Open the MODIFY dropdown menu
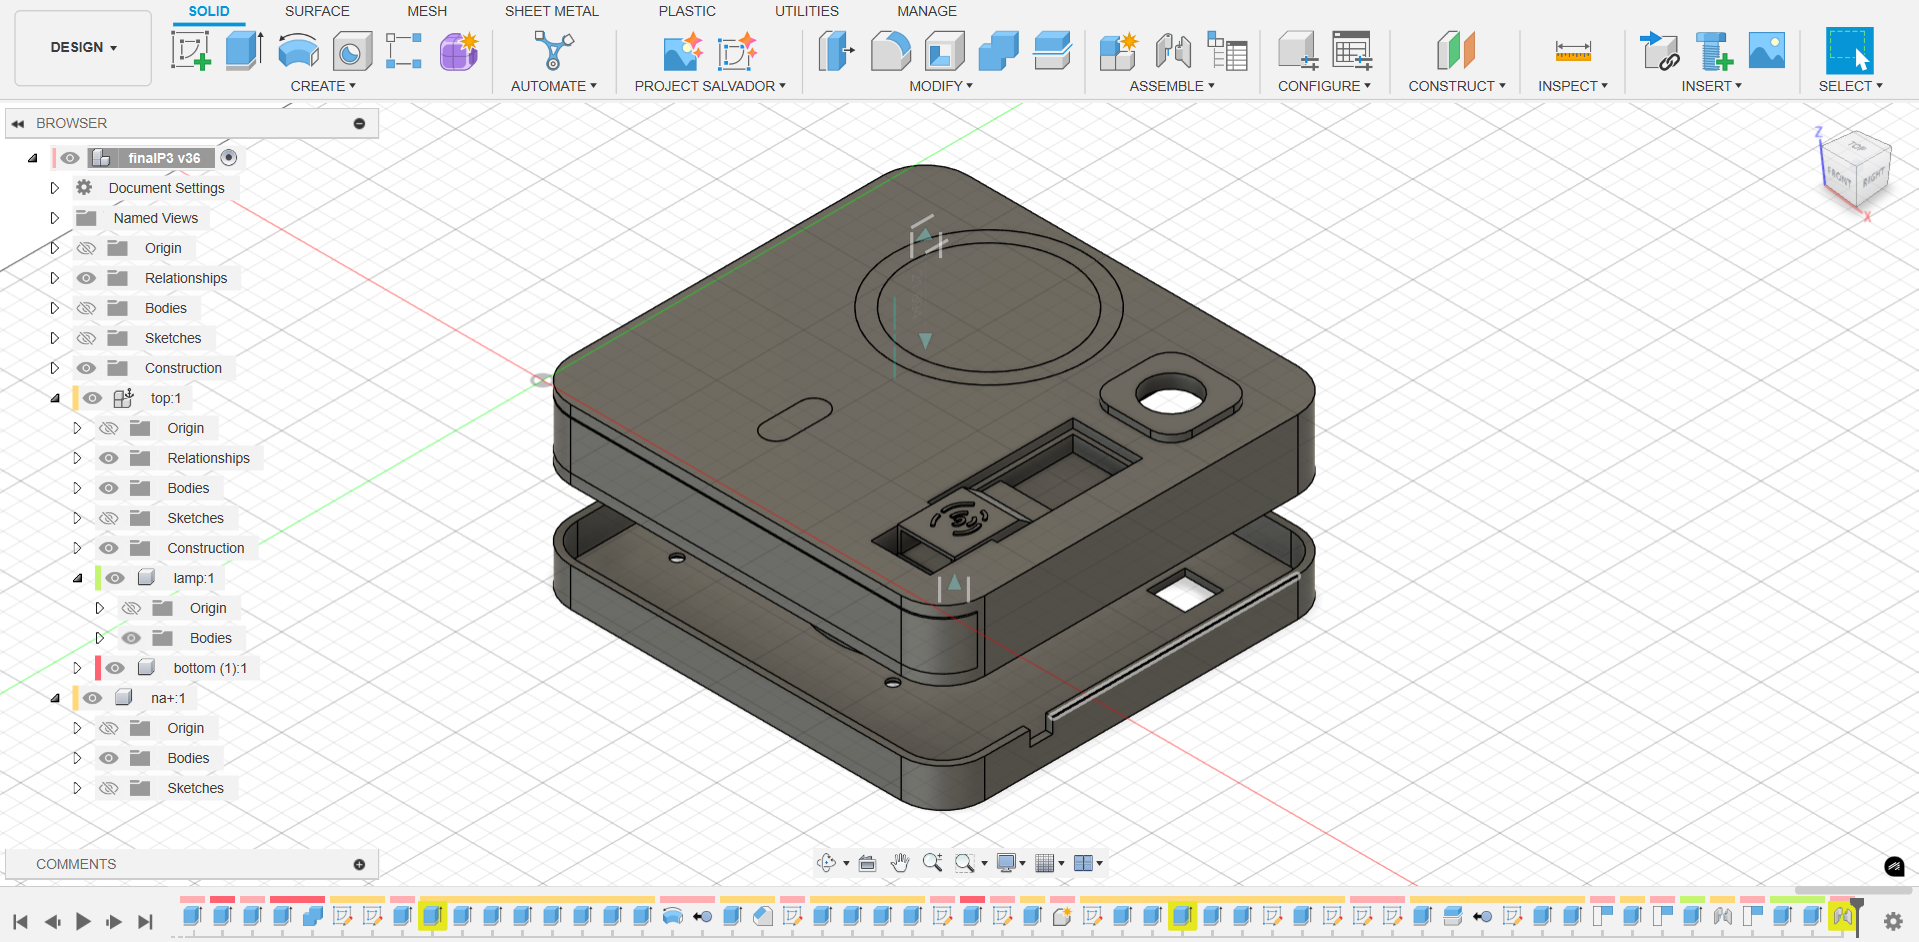This screenshot has height=942, width=1919. pos(941,86)
